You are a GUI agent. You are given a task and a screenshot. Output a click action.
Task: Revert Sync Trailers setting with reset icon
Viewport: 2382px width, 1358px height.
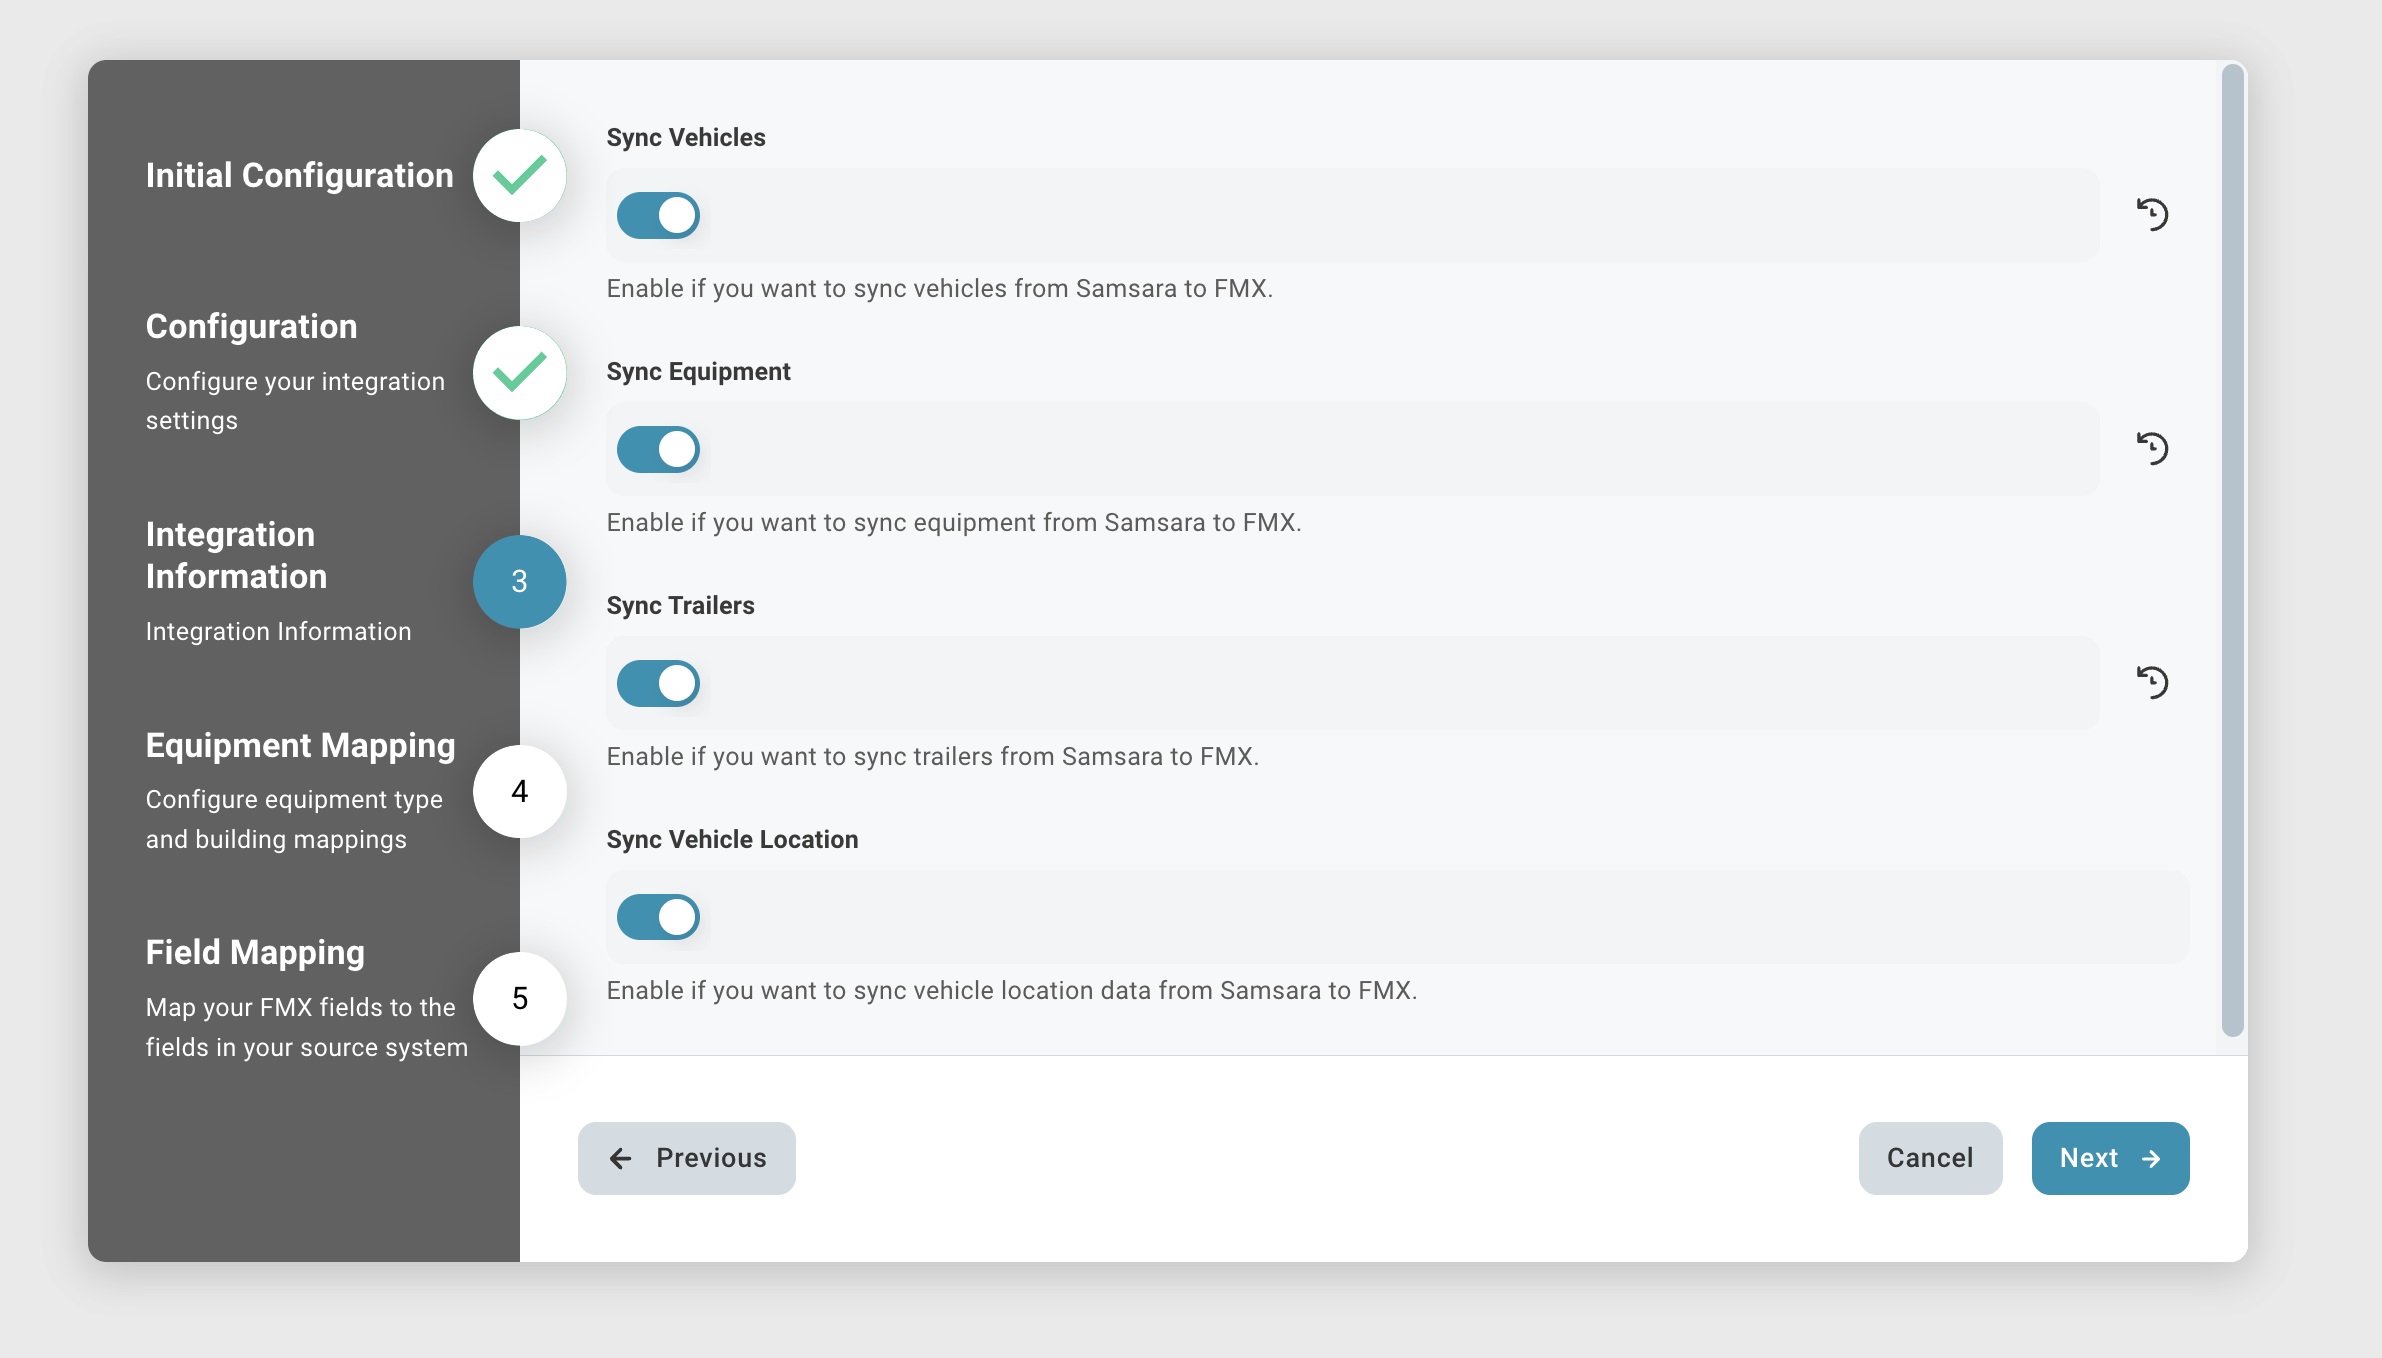tap(2152, 682)
